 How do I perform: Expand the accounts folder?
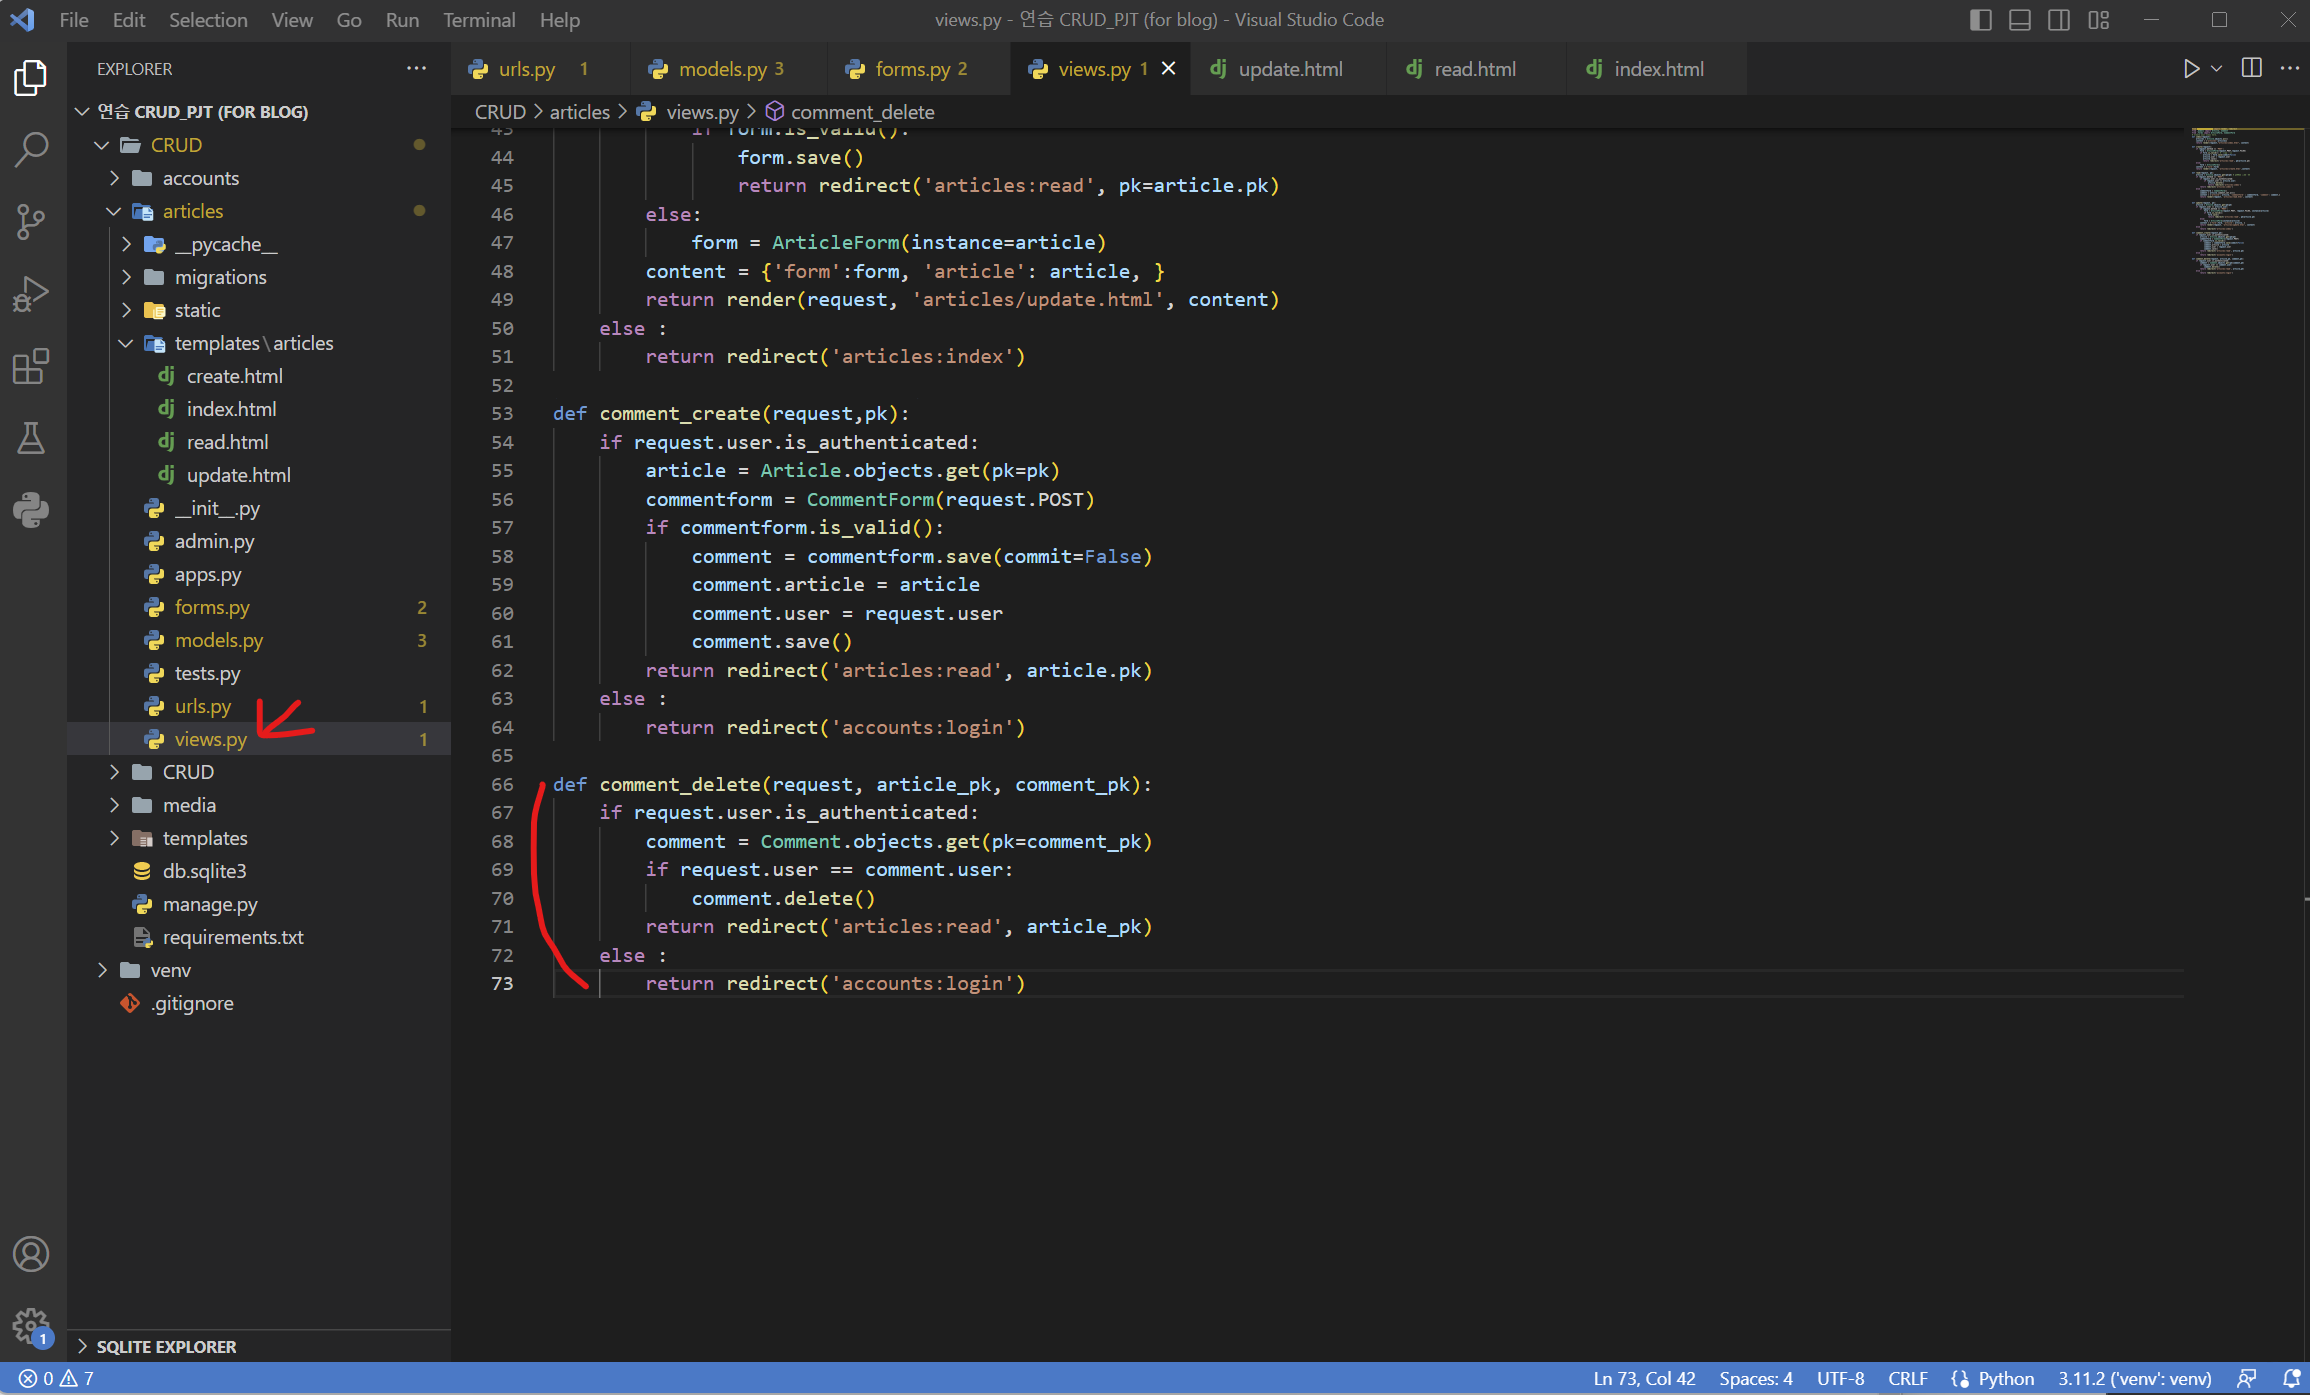point(200,178)
